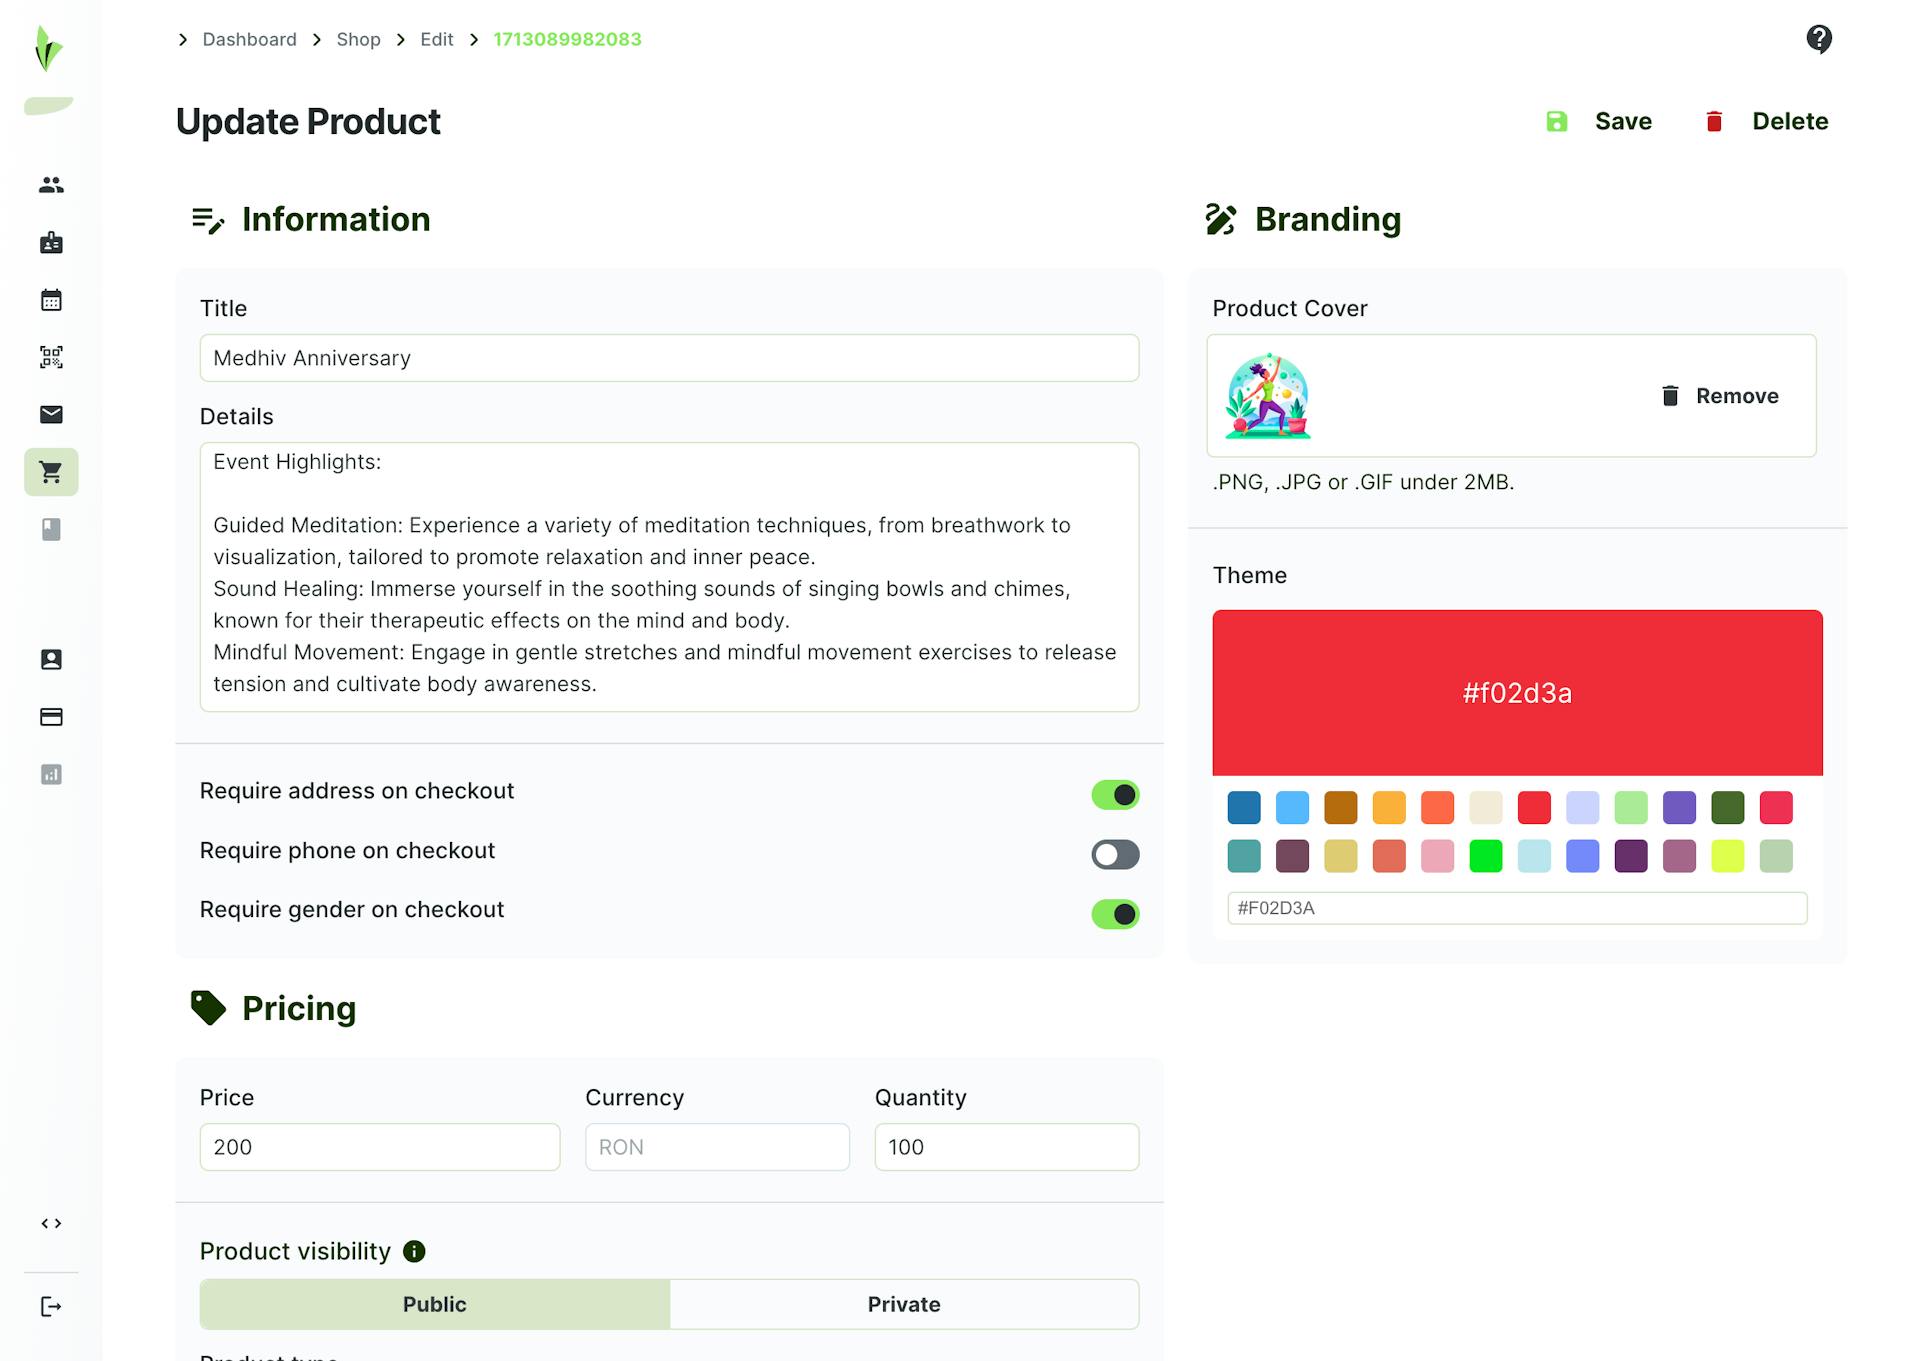Open the product visibility info tooltip icon
Screen dimensions: 1920x1361
click(415, 1251)
